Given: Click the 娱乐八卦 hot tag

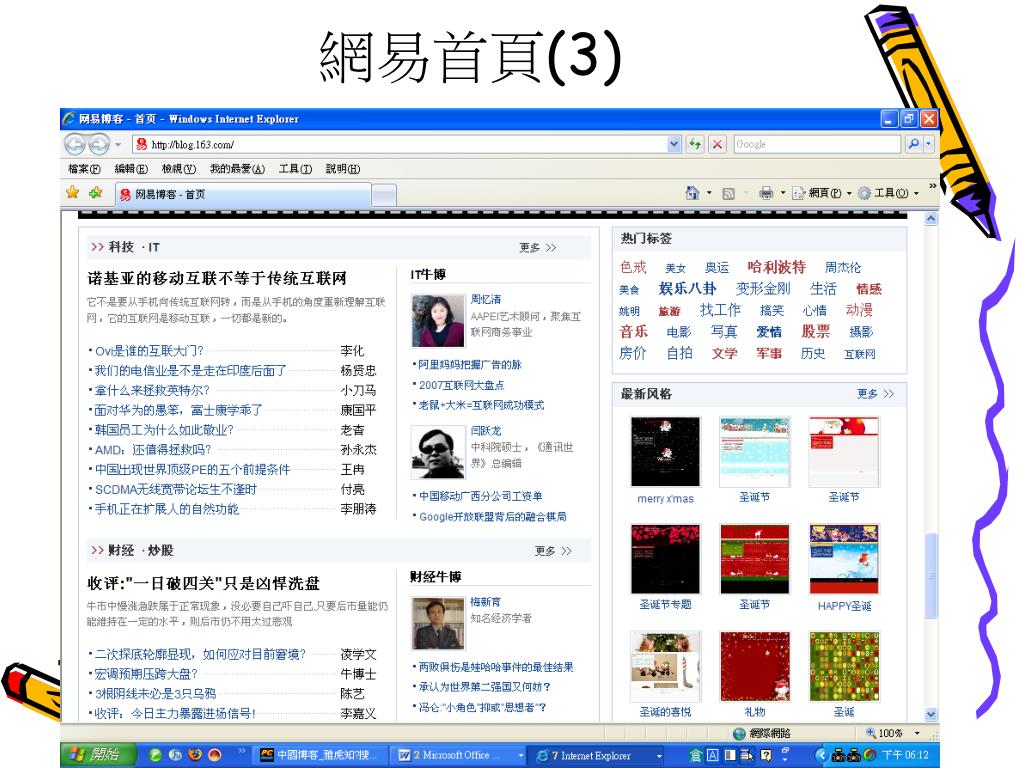Looking at the screenshot, I should [687, 288].
